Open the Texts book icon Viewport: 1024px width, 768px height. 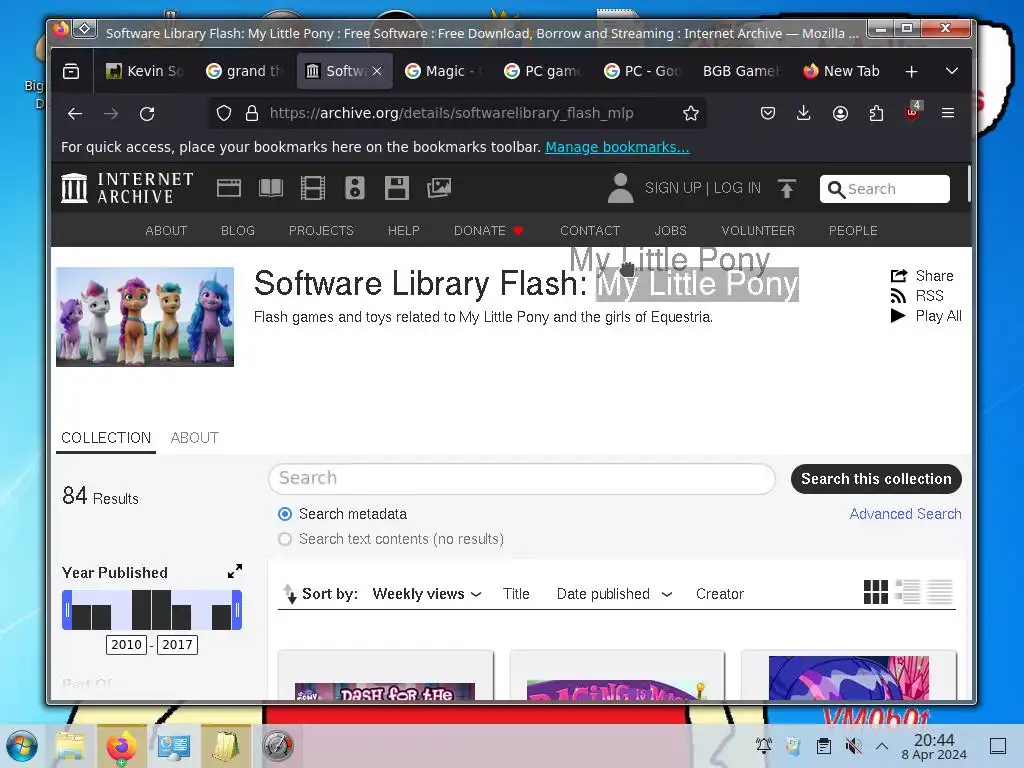(271, 188)
